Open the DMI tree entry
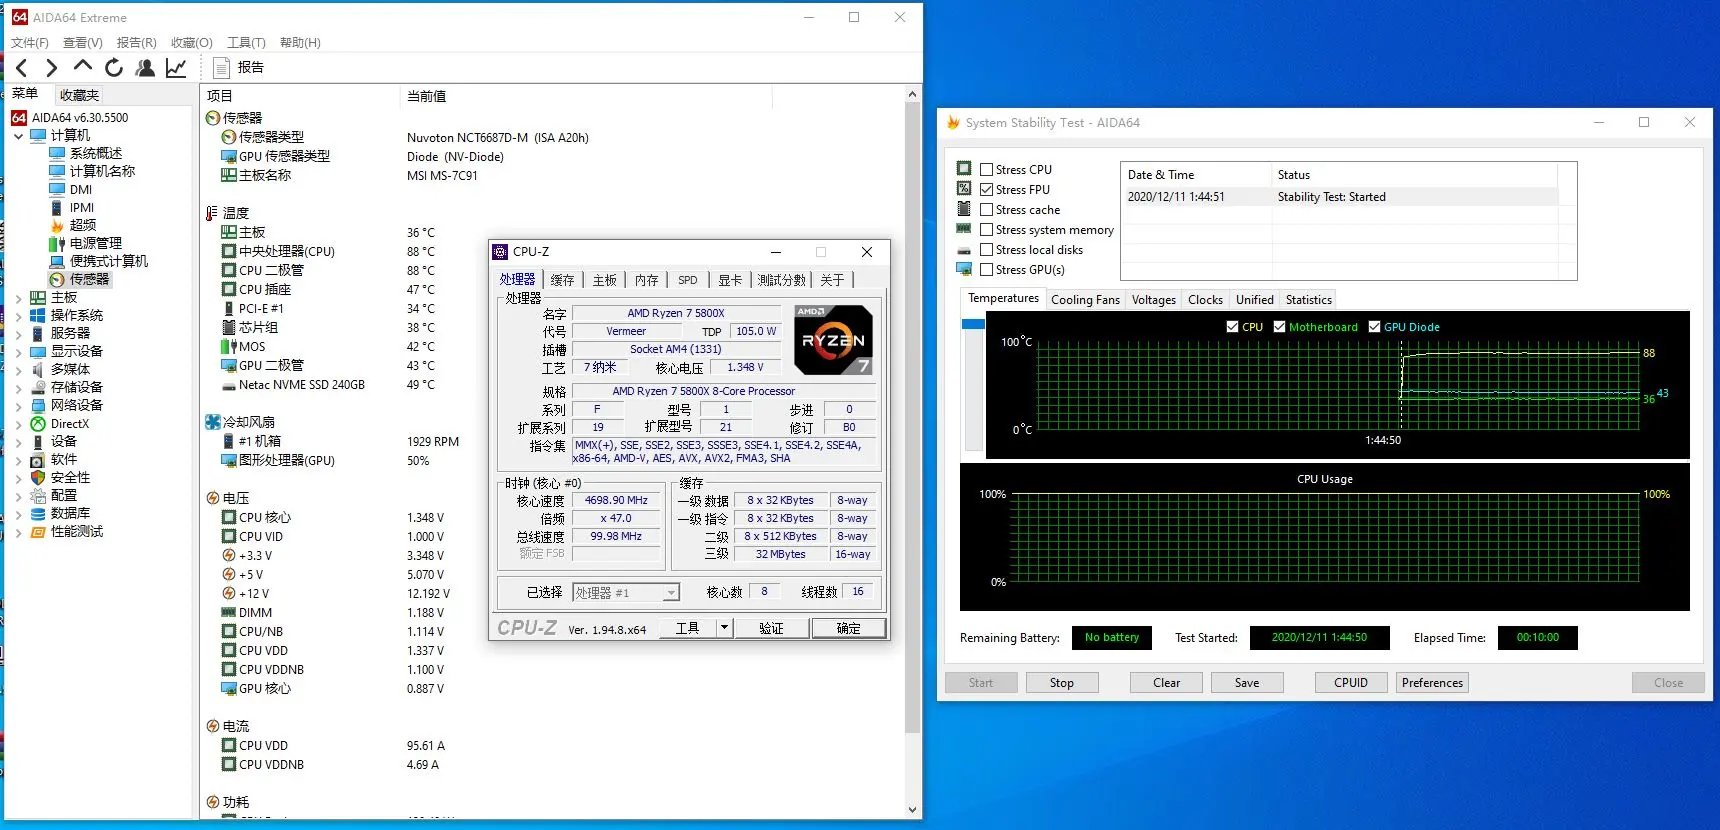Viewport: 1720px width, 830px height. pyautogui.click(x=81, y=189)
